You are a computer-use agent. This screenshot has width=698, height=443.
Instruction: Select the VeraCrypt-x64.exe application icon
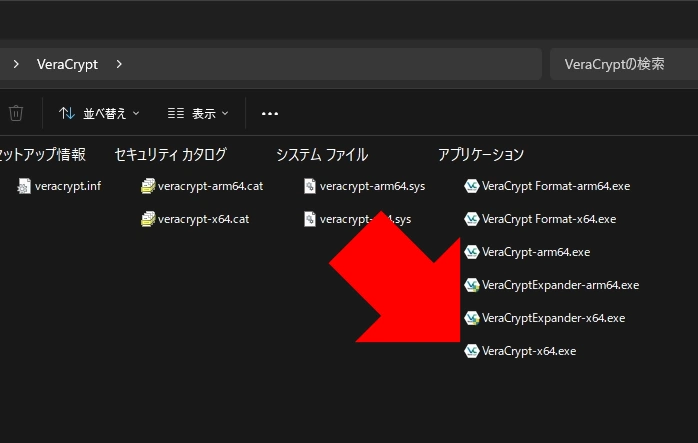coord(472,351)
